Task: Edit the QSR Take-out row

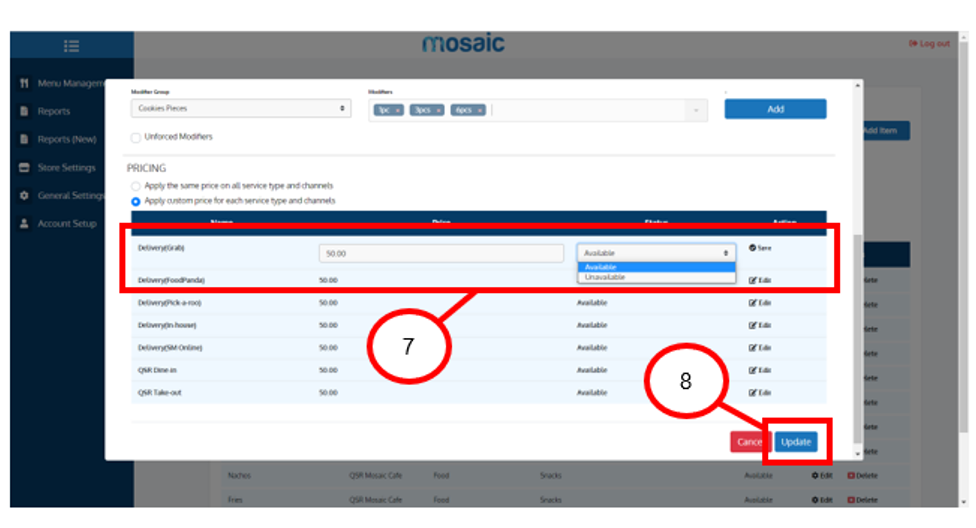Action: pyautogui.click(x=760, y=392)
